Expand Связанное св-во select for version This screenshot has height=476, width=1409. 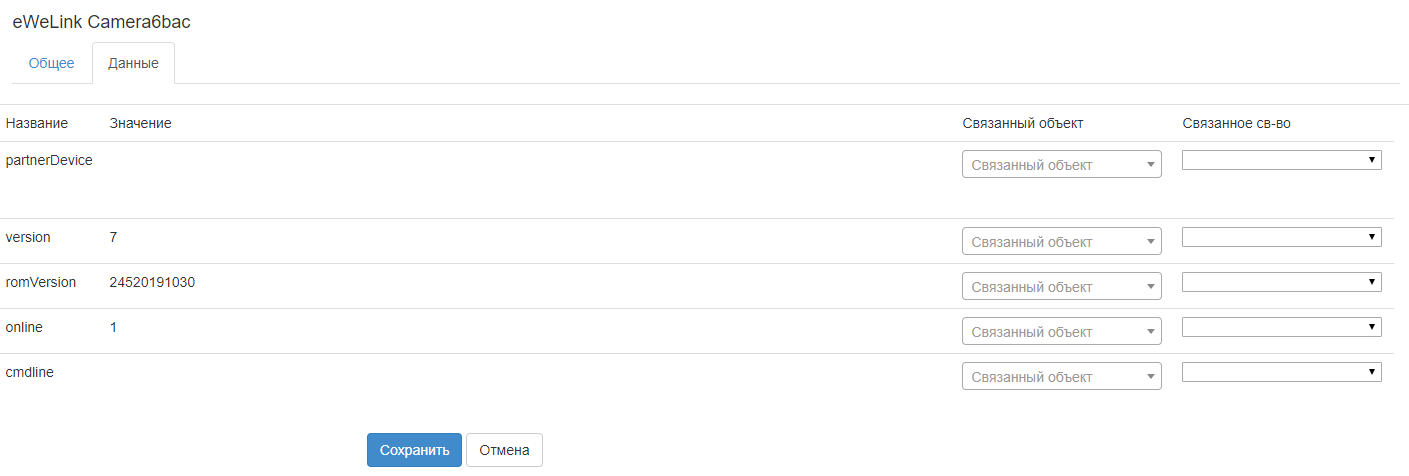pos(1281,237)
